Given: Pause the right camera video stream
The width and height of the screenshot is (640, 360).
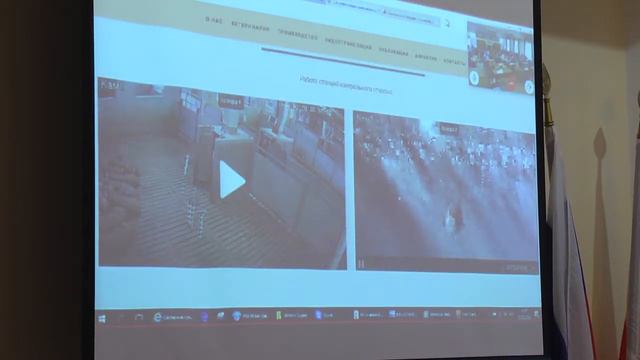Looking at the screenshot, I should coord(361,264).
